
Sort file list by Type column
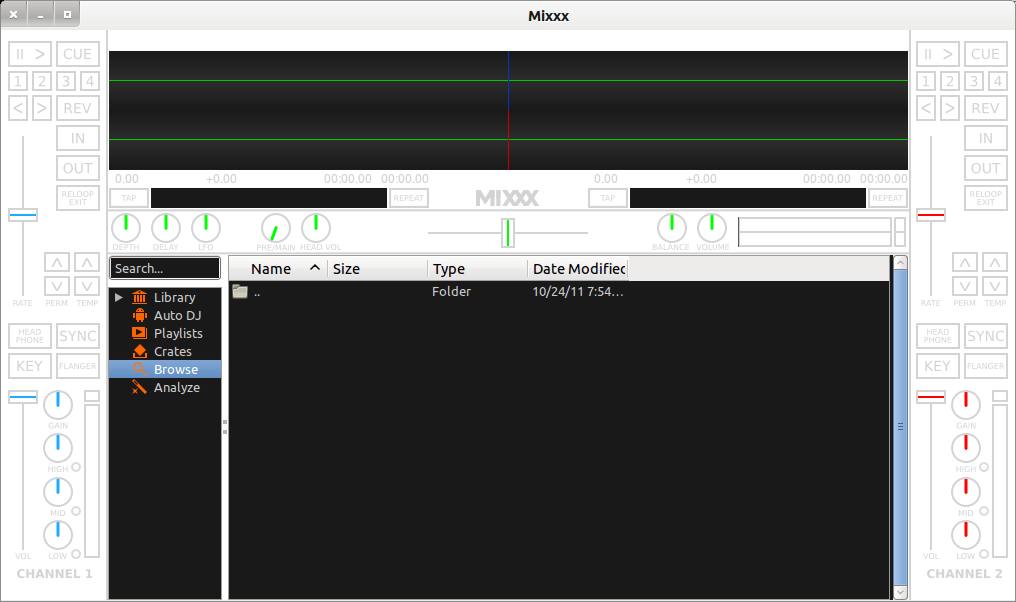(x=478, y=268)
